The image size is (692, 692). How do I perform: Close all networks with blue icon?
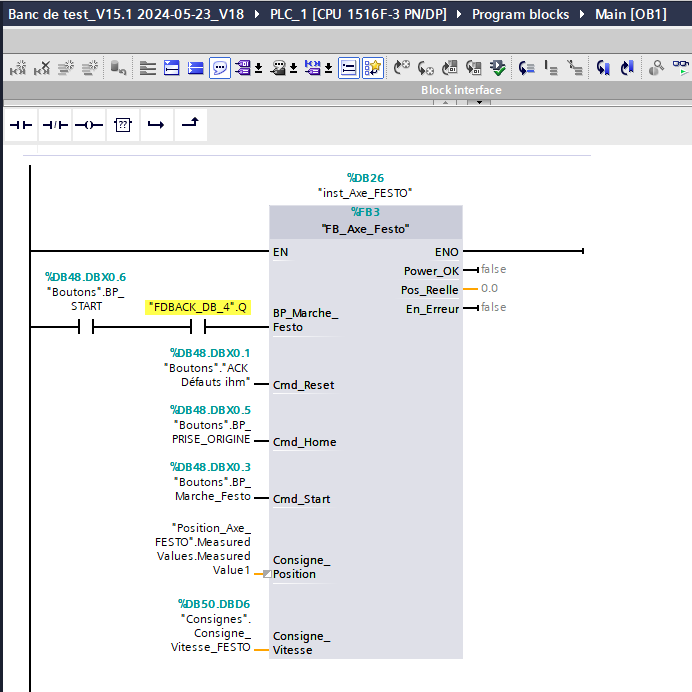click(196, 68)
